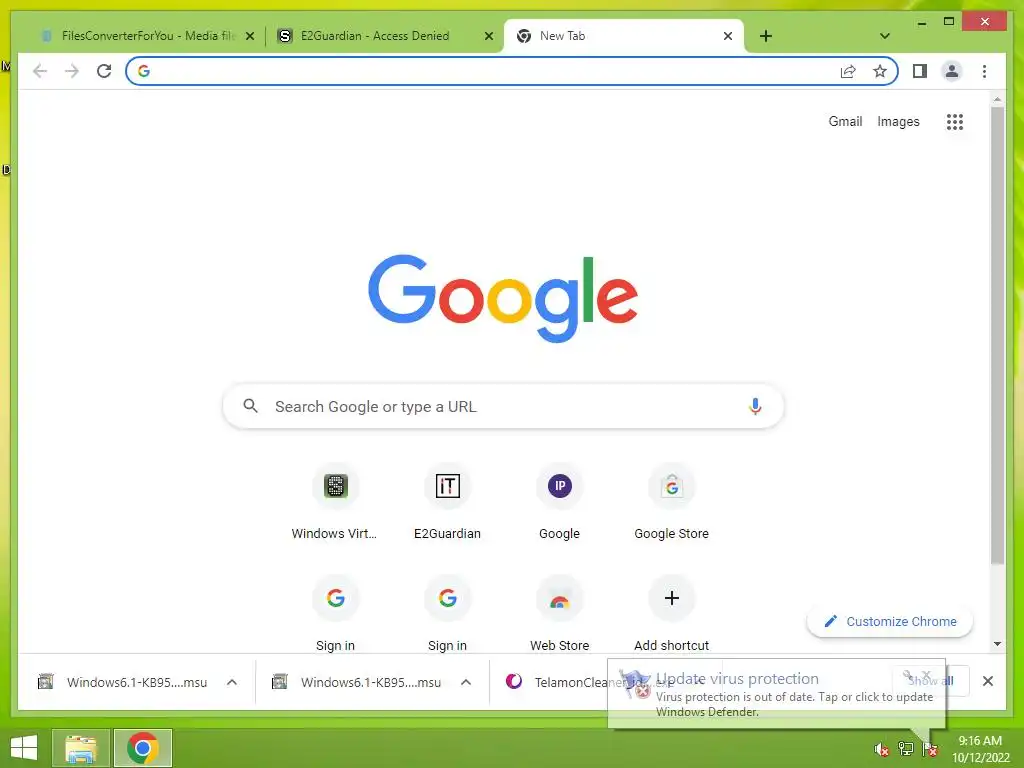The image size is (1024, 768).
Task: Reload the current page
Action: click(104, 71)
